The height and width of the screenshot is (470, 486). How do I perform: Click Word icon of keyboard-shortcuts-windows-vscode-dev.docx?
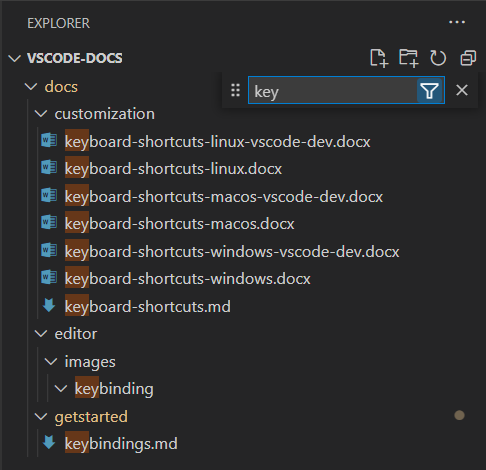coord(49,250)
